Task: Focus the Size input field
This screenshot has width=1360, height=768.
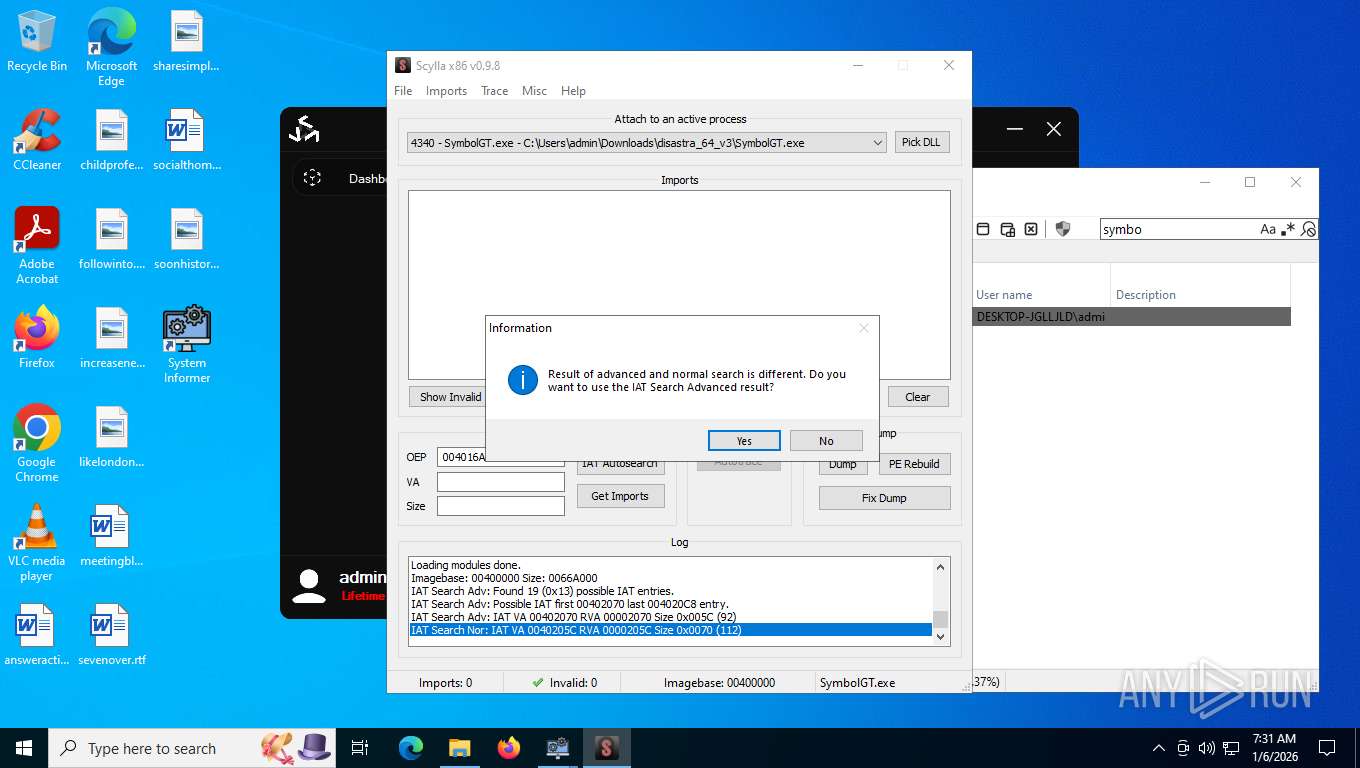Action: point(501,506)
